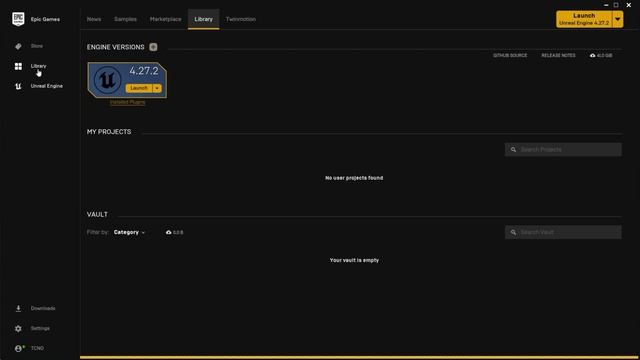This screenshot has height=360, width=640.
Task: Click 'No user projects found' text
Action: click(354, 178)
